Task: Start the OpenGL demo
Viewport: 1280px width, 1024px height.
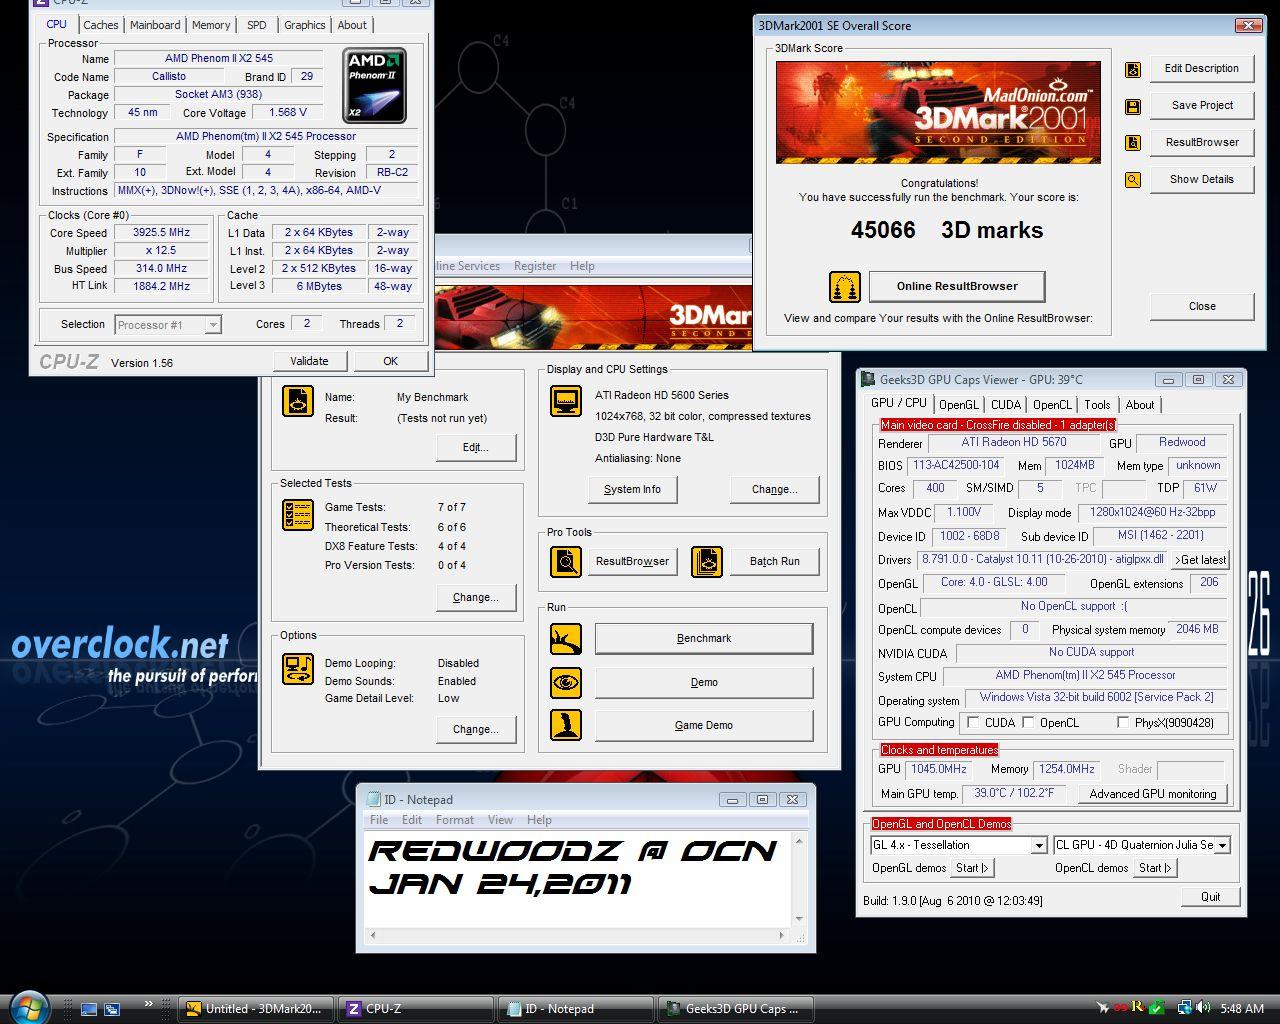Action: pyautogui.click(x=971, y=868)
